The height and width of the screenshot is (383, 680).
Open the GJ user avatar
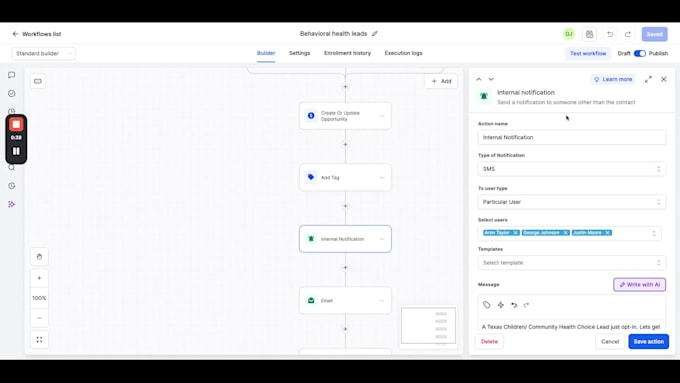(x=569, y=34)
